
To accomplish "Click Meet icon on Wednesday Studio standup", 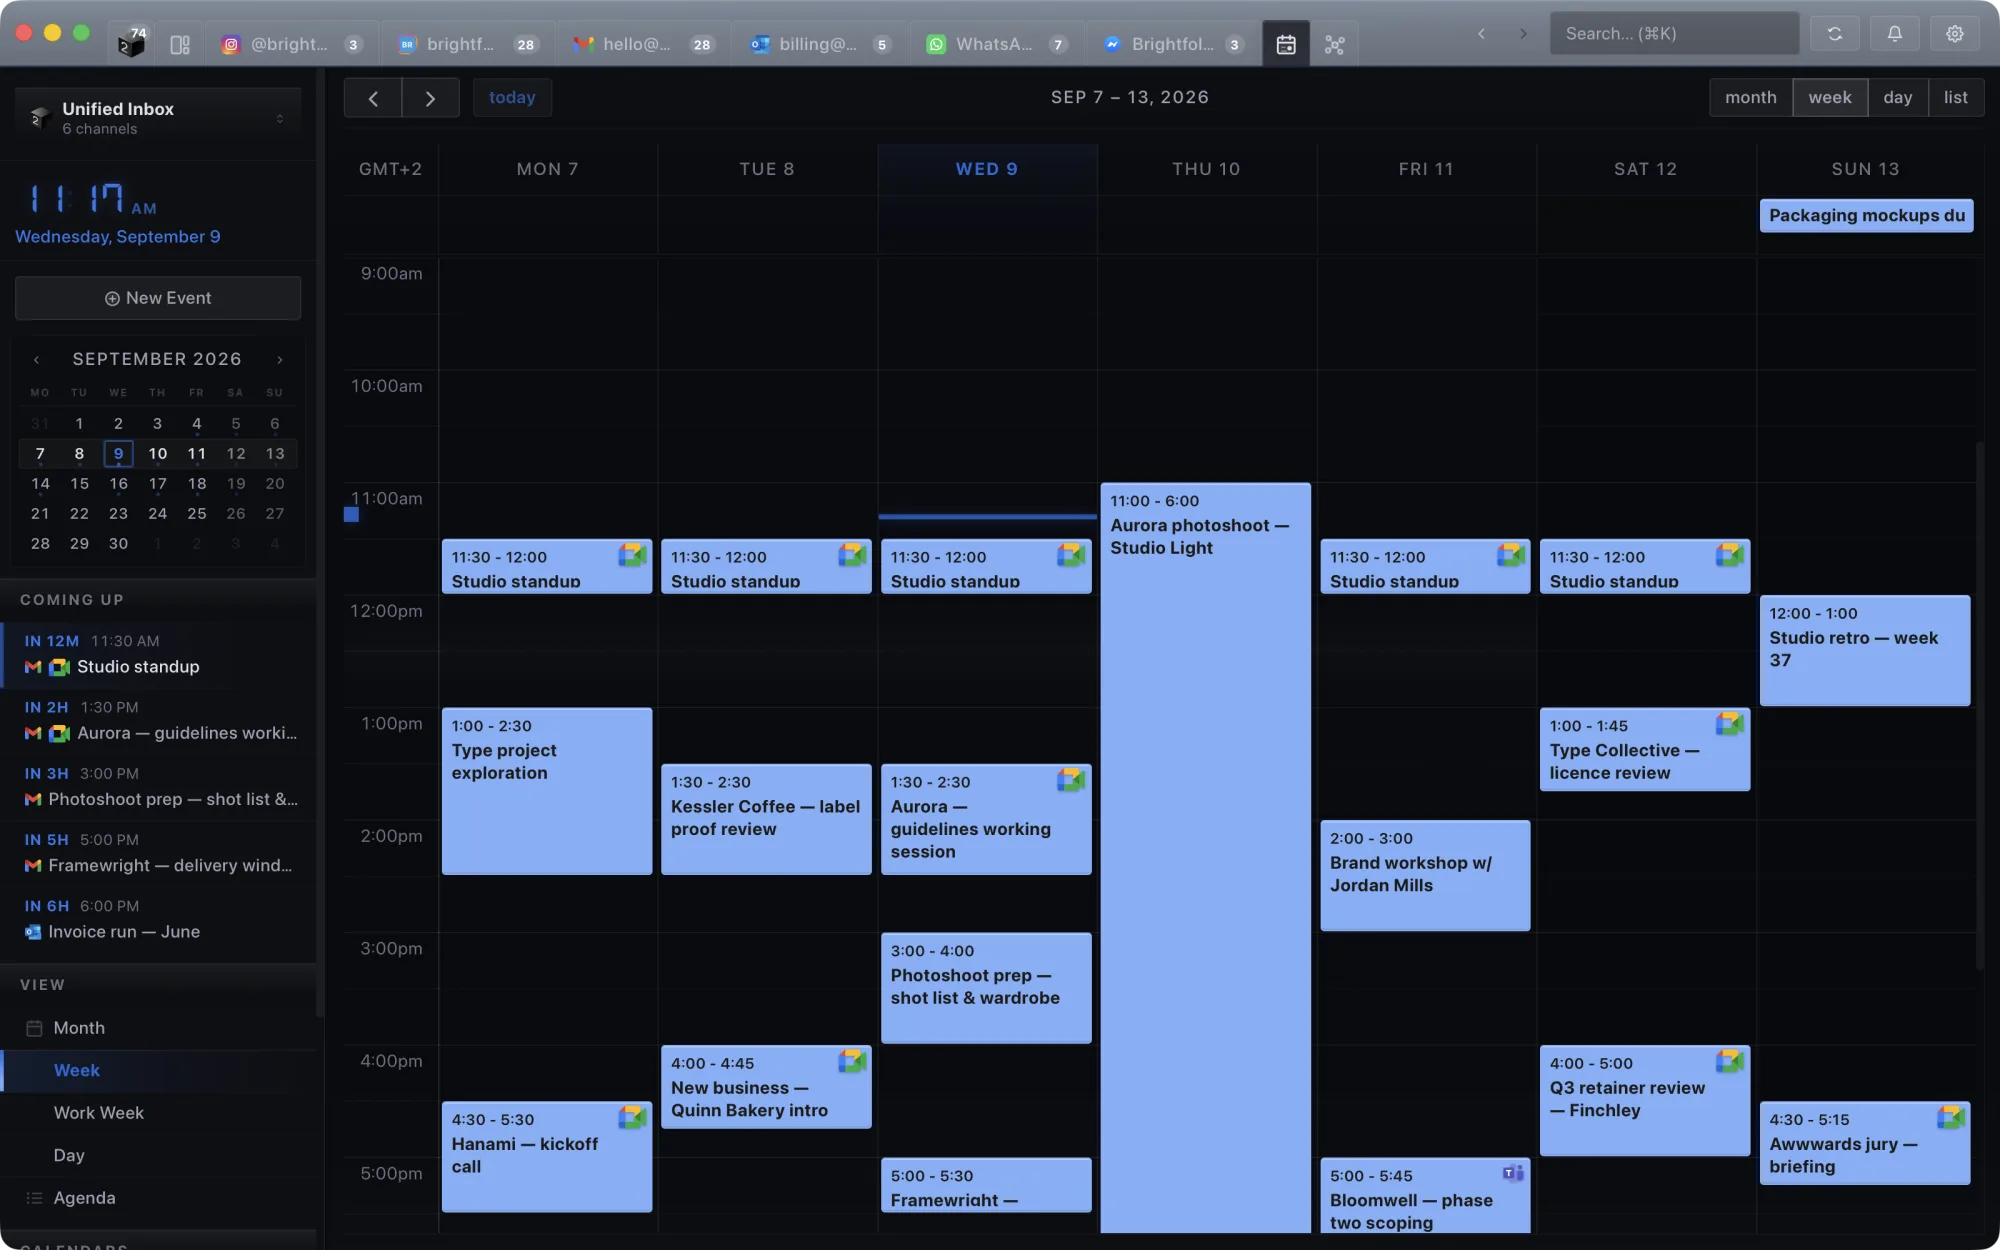I will (x=1071, y=555).
